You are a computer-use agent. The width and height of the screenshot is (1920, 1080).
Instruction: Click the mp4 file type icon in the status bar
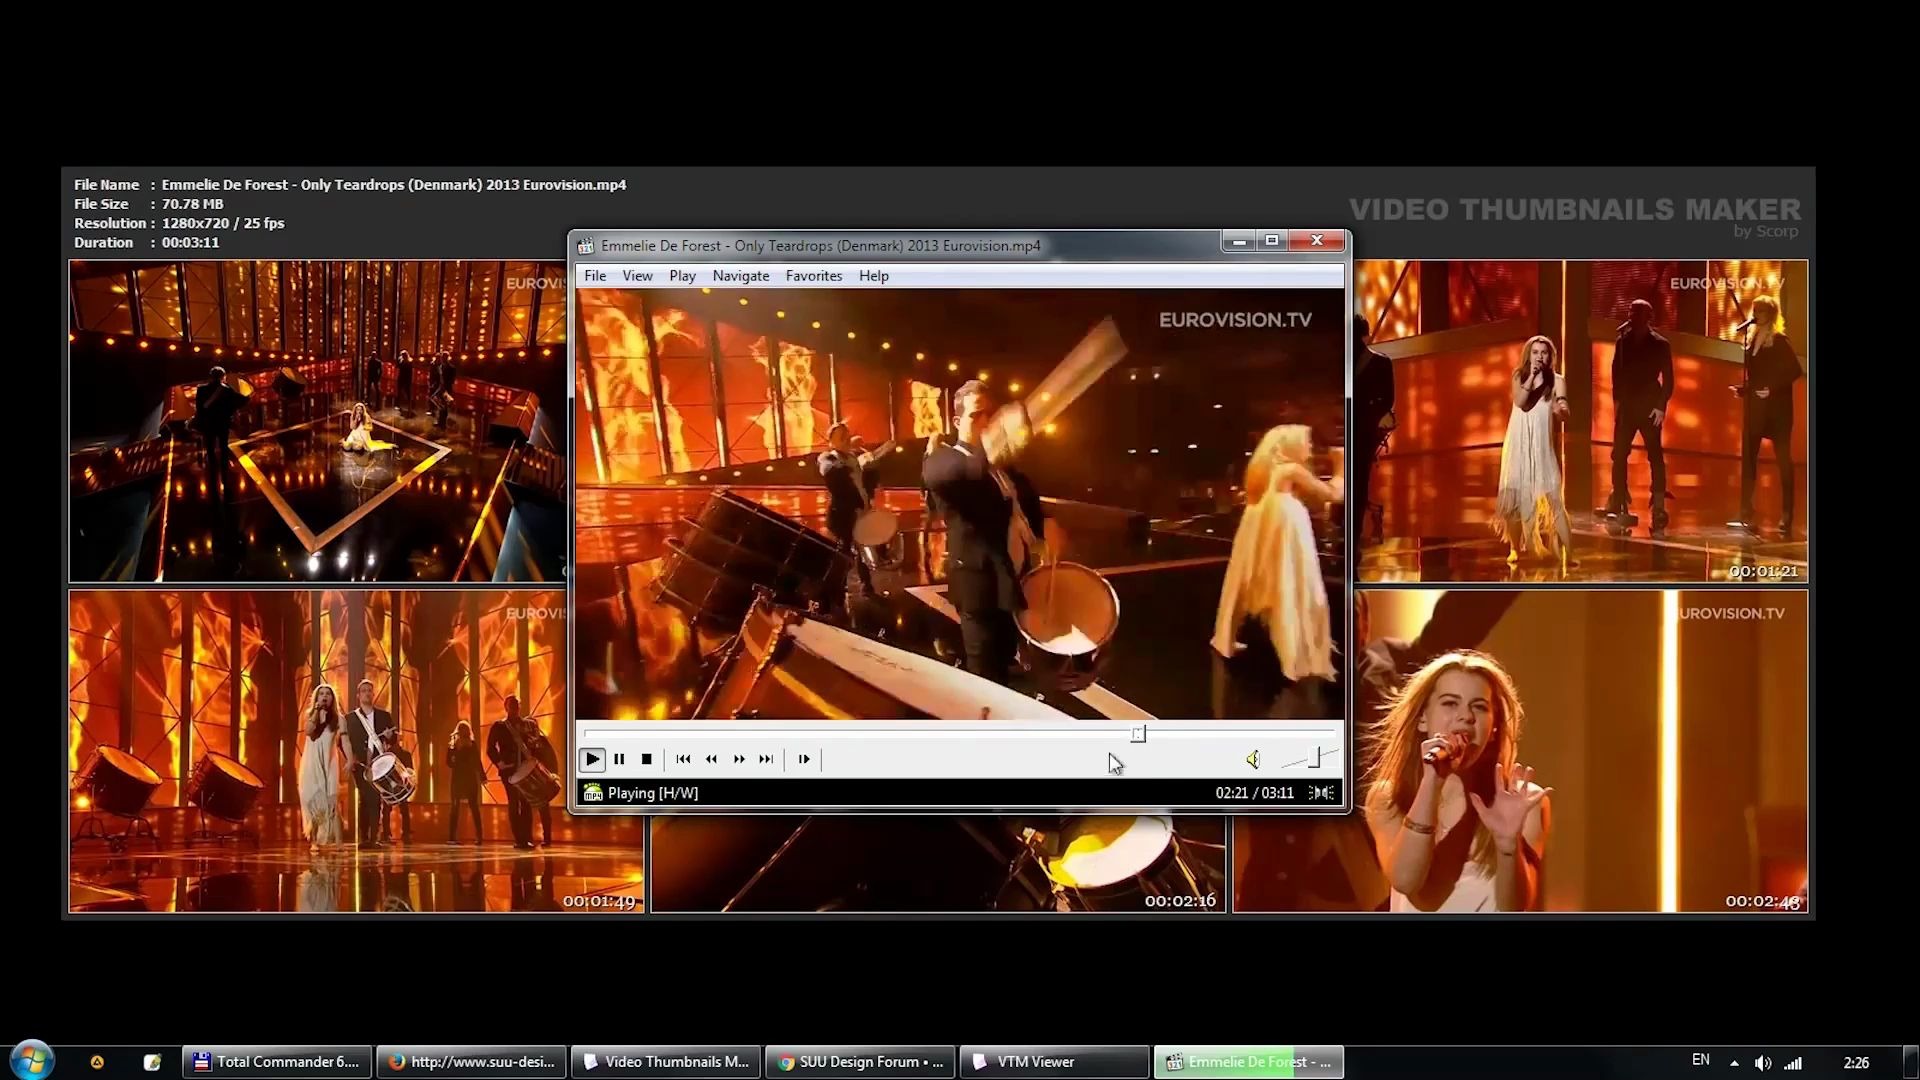tap(593, 793)
